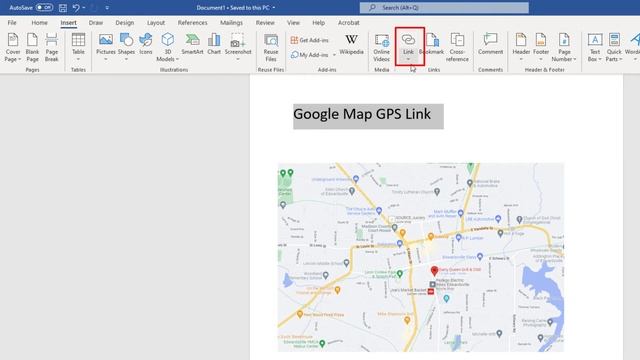
Task: Open the Wikipedia add-in
Action: pyautogui.click(x=351, y=44)
